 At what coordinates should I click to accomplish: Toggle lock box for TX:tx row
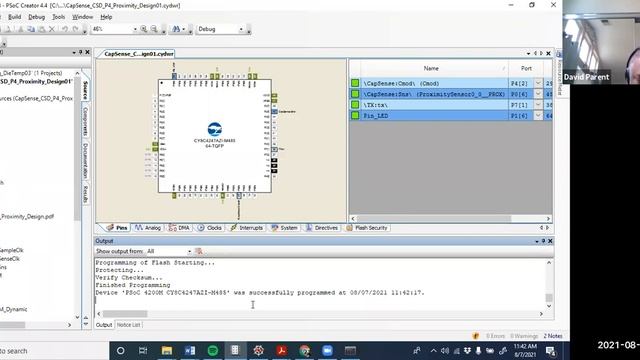[355, 105]
